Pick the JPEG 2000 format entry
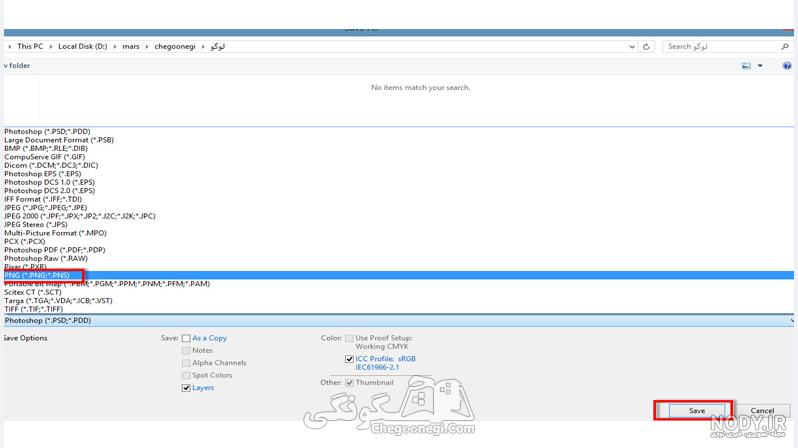798x448 pixels. point(80,216)
